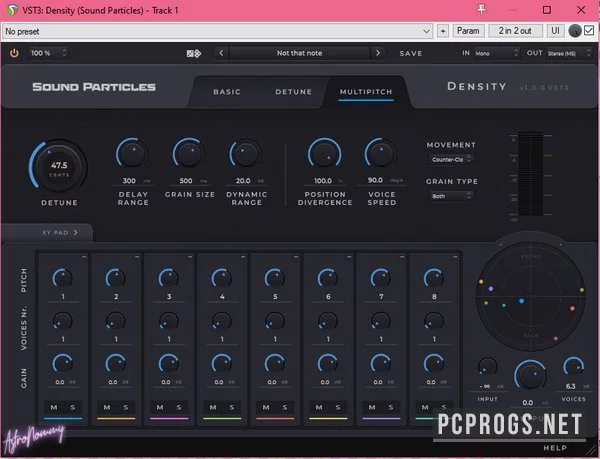Viewport: 600px width, 459px height.
Task: Click the Position Divergence 100.0 value
Action: (x=324, y=181)
